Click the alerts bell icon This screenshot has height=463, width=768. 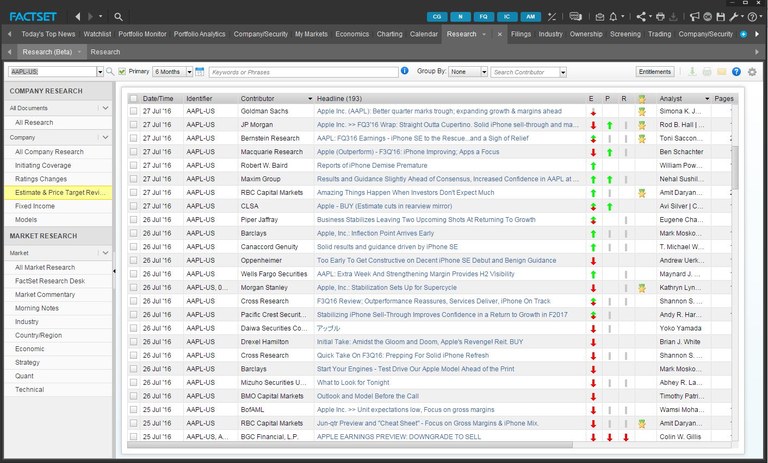[x=613, y=17]
